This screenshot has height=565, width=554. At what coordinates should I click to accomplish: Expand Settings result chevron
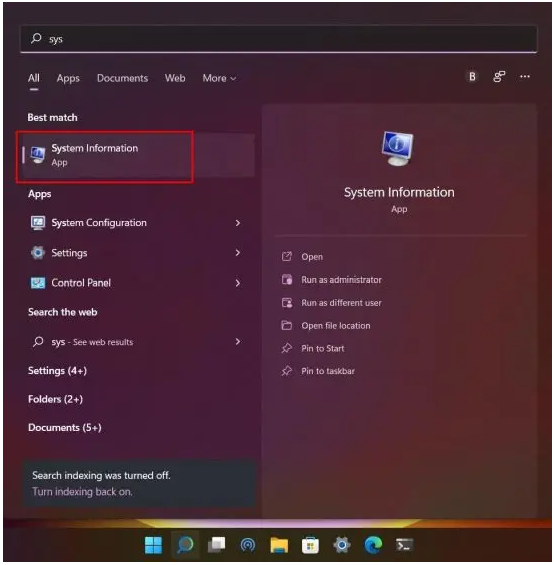[x=238, y=253]
